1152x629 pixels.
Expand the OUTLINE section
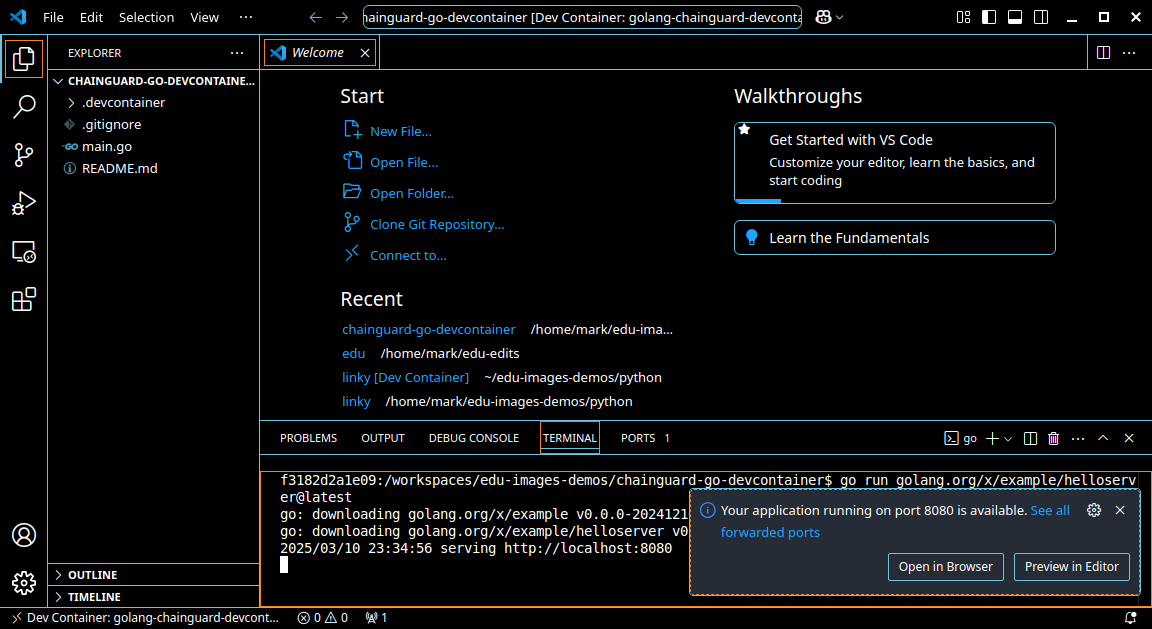(155, 575)
